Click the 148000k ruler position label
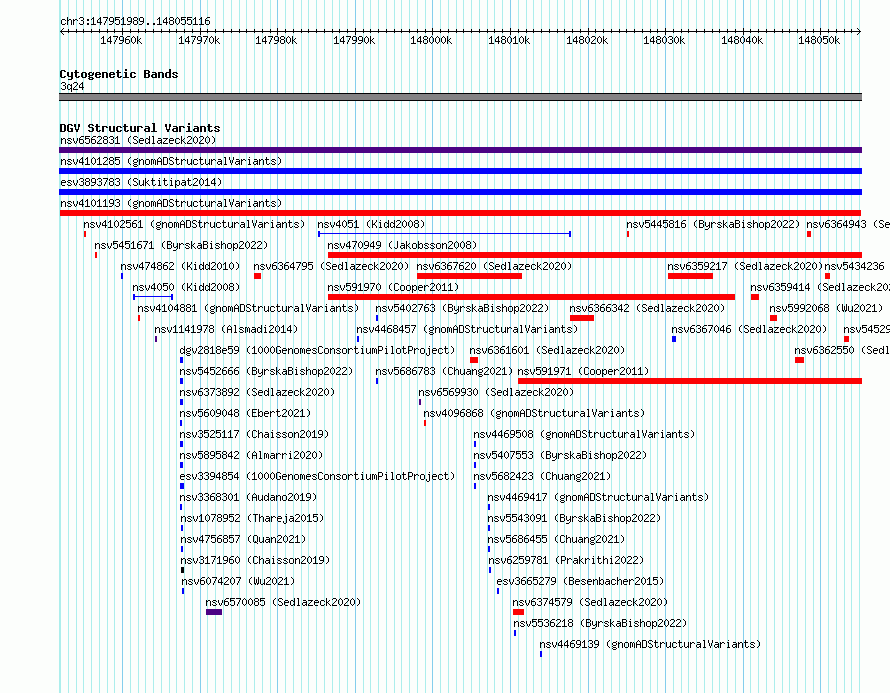This screenshot has height=693, width=890. [x=431, y=40]
